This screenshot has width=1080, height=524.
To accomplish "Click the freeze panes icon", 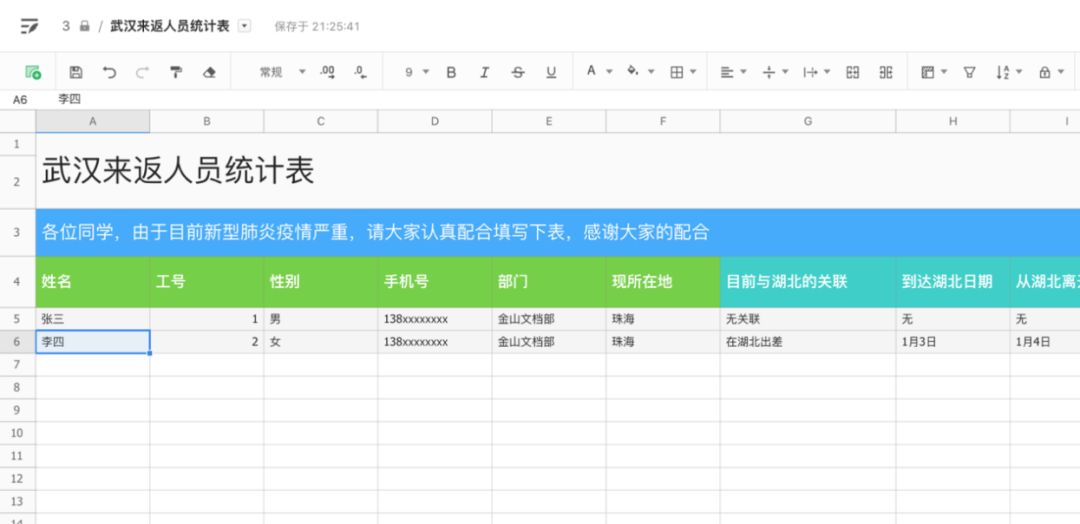I will click(928, 72).
